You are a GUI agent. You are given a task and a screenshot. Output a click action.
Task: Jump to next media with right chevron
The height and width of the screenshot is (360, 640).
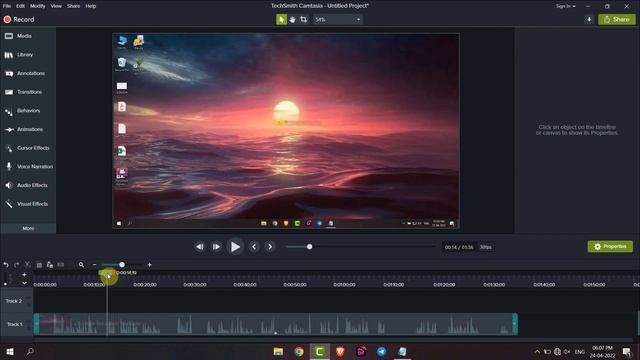(x=270, y=247)
